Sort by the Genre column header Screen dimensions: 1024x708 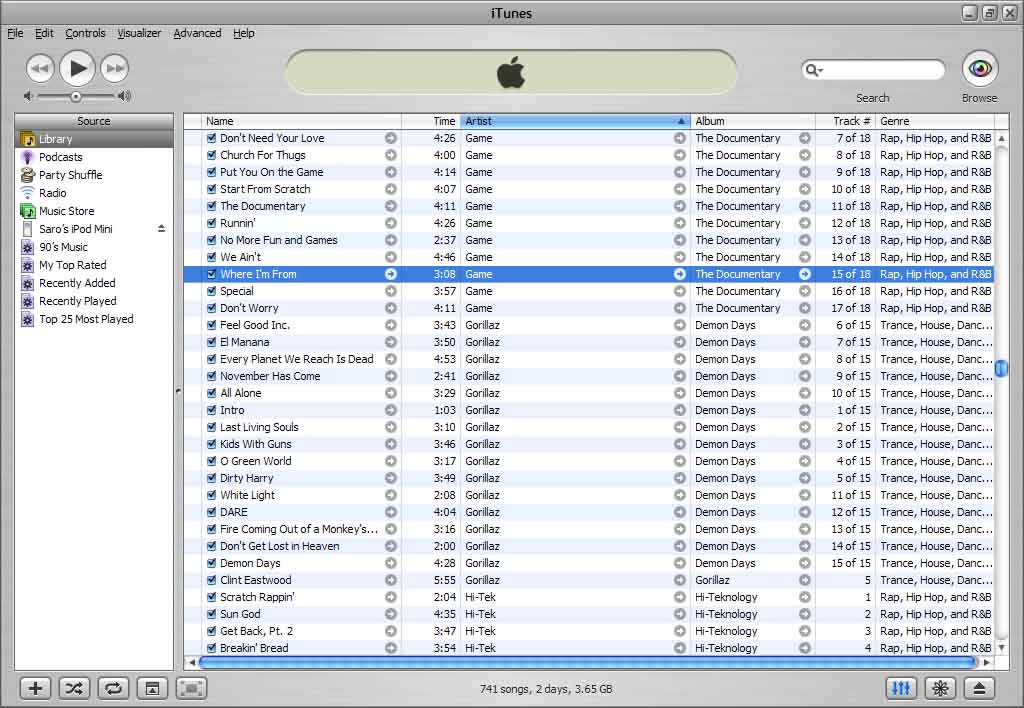pyautogui.click(x=935, y=121)
